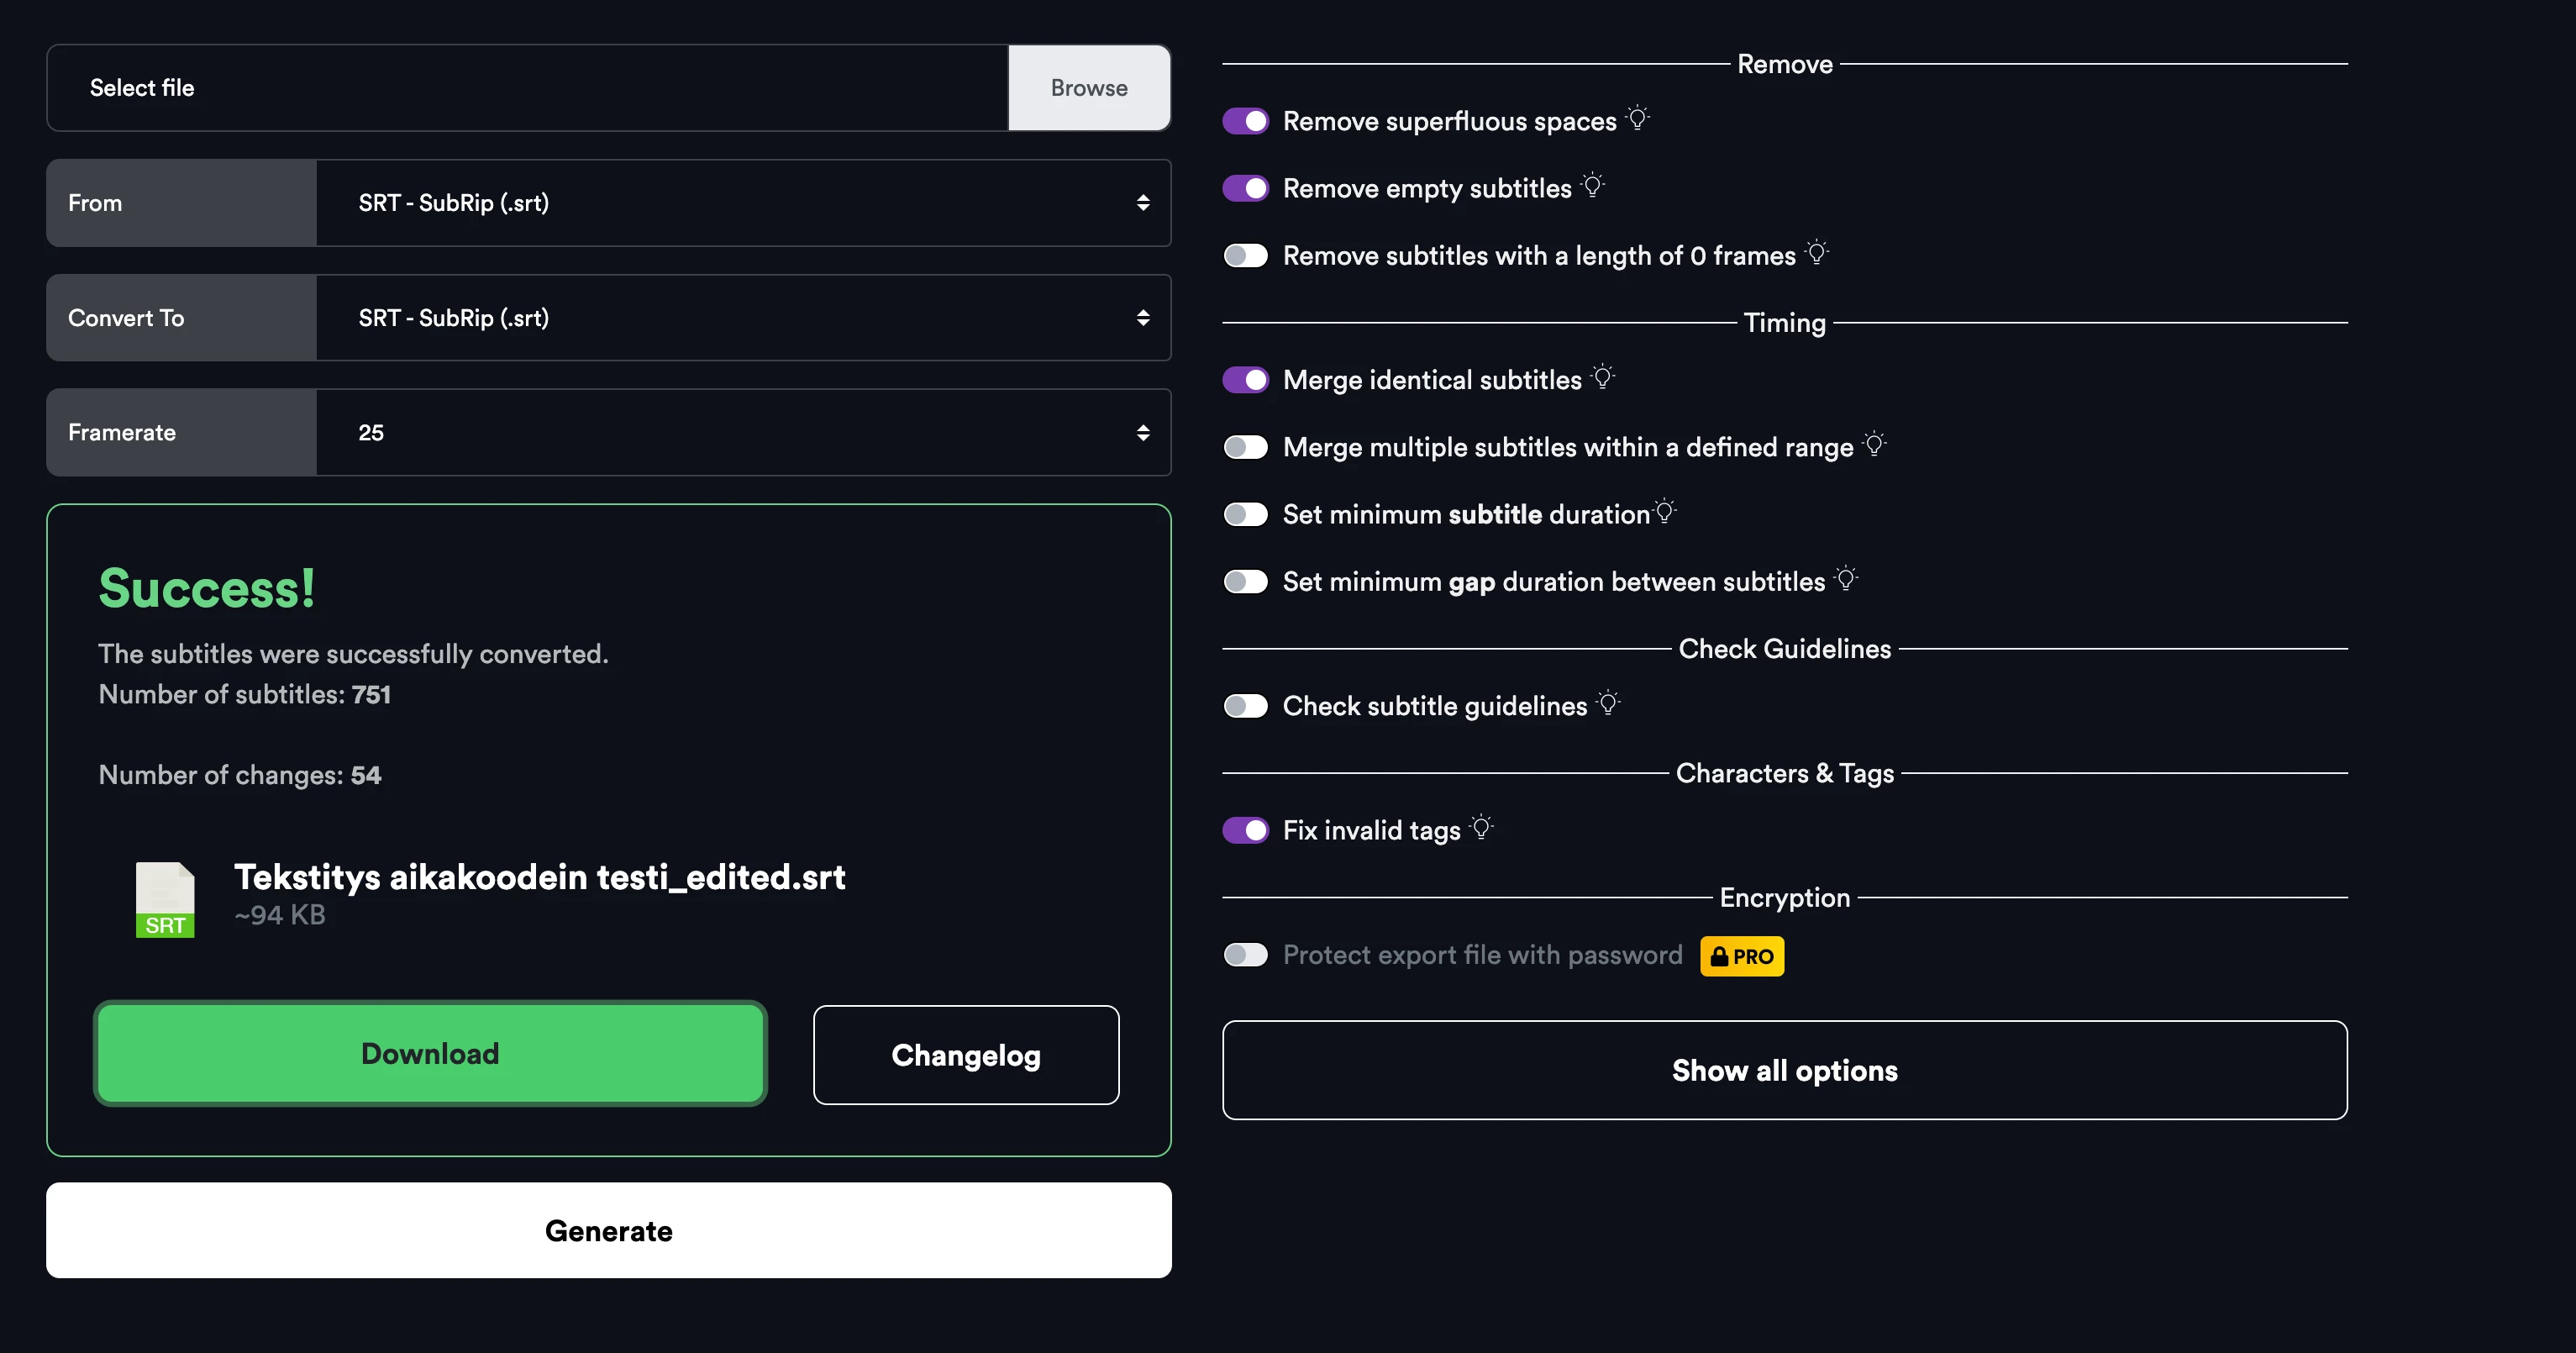This screenshot has width=2576, height=1353.
Task: Click hint icon beside Check subtitle guidelines
Action: 1608,703
